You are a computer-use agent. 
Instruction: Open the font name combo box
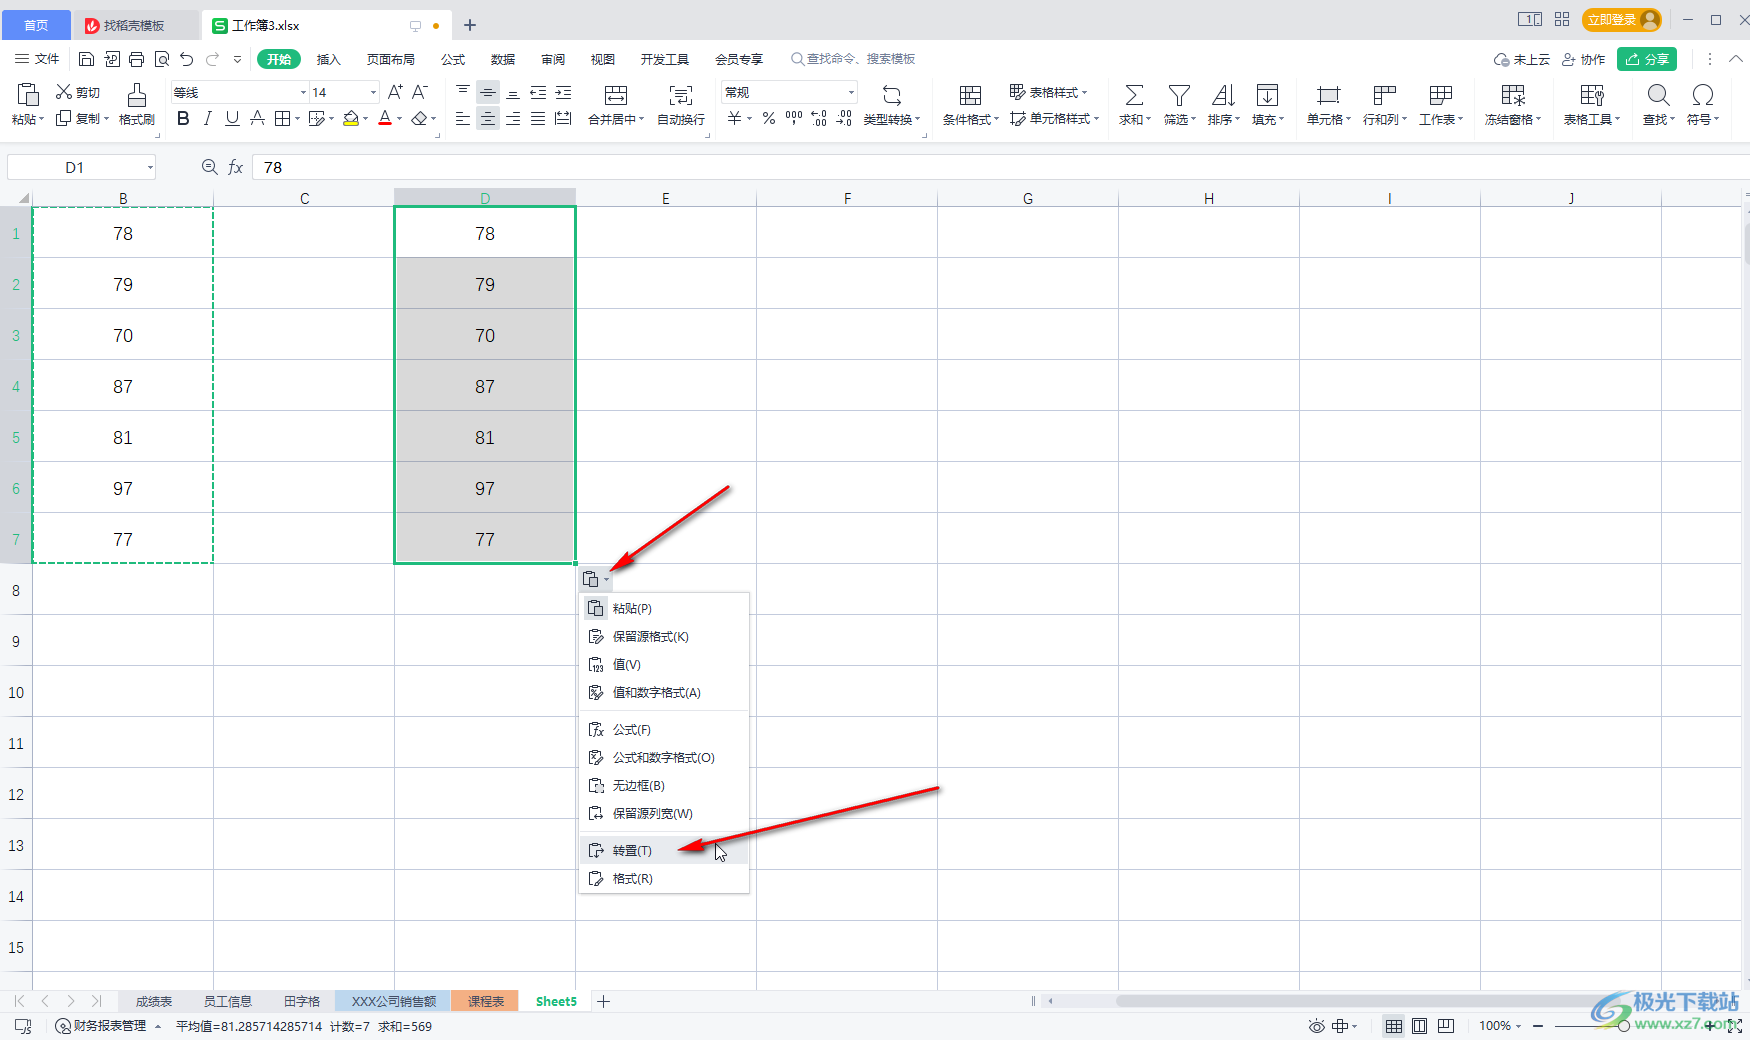pos(239,92)
